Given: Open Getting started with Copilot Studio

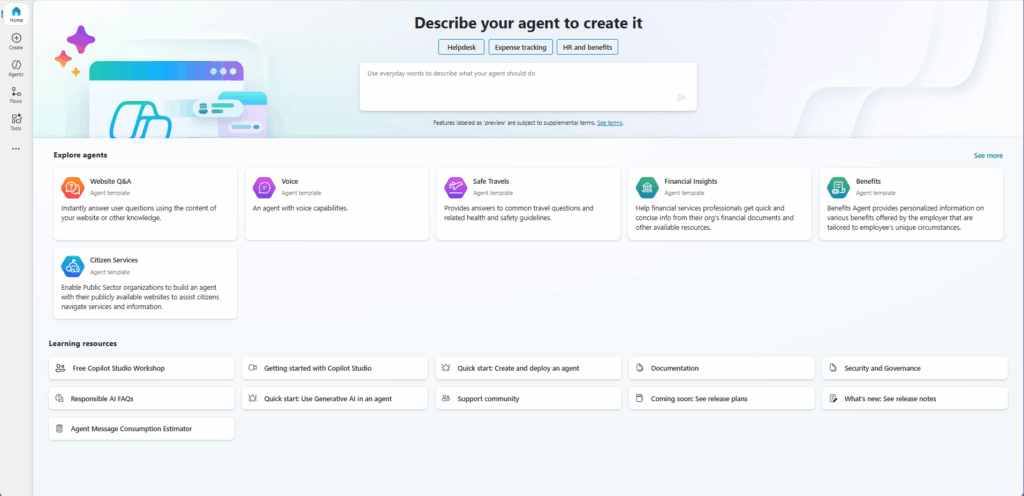Looking at the screenshot, I should click(x=317, y=368).
